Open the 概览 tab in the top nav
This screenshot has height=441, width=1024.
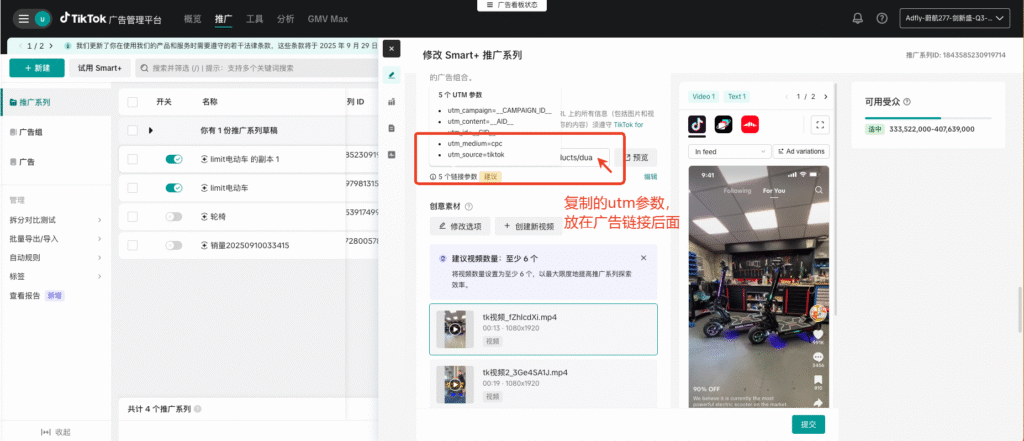[x=193, y=19]
